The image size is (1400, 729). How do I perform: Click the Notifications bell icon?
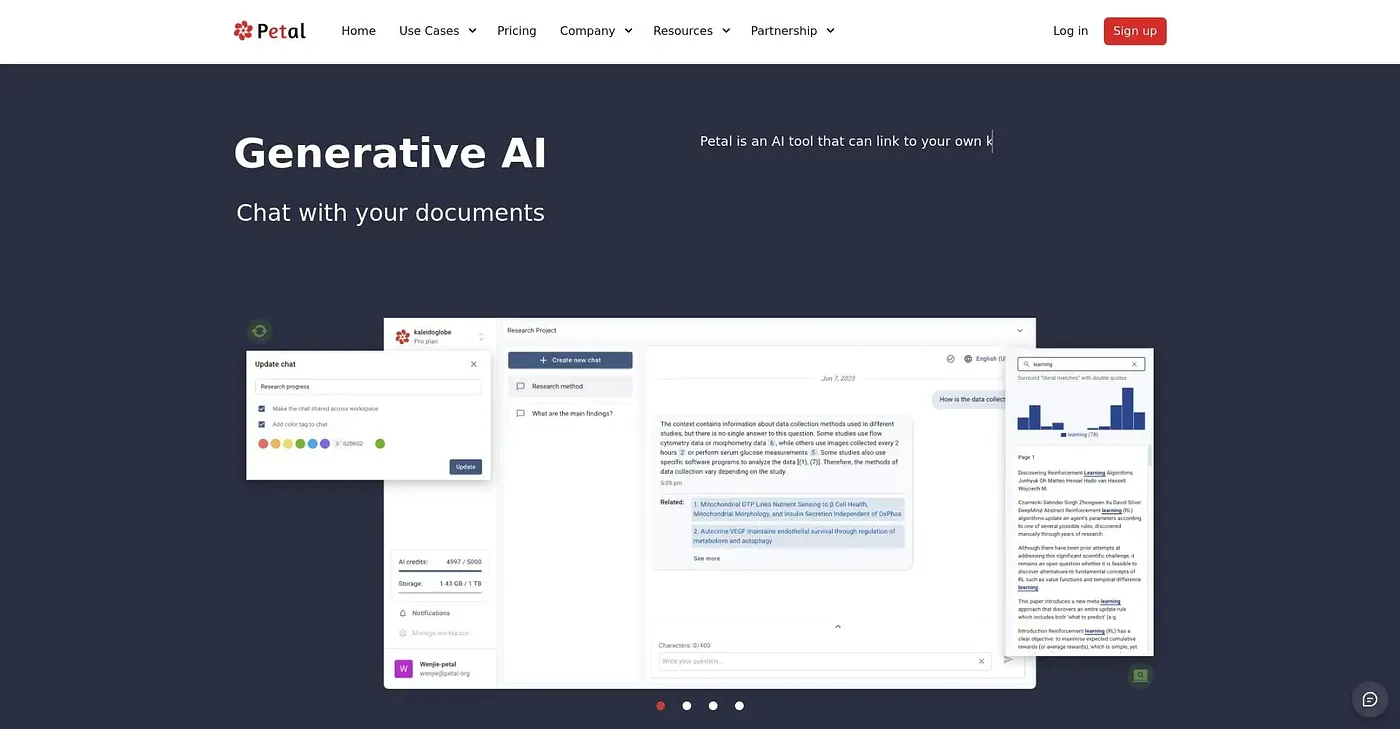[x=403, y=613]
